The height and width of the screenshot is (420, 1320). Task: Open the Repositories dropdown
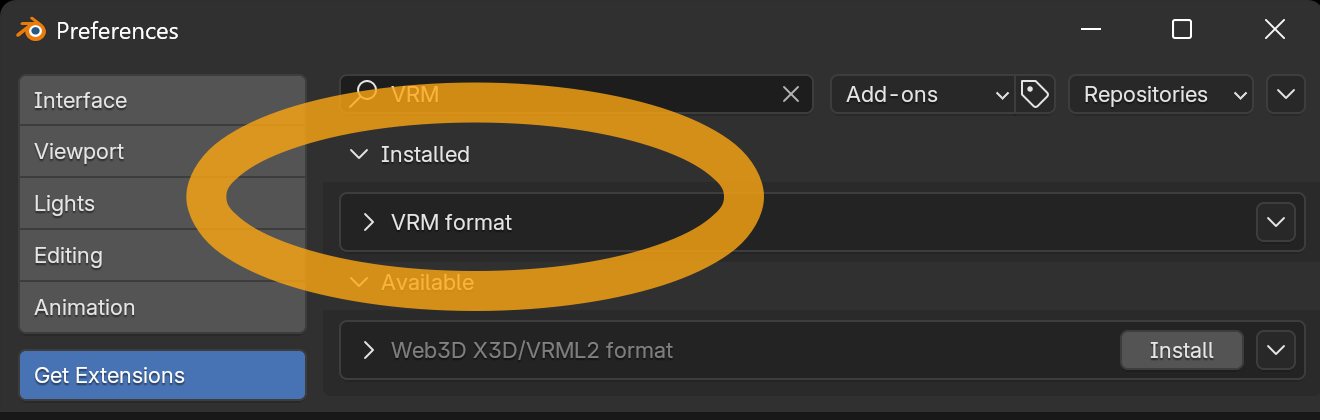1160,94
